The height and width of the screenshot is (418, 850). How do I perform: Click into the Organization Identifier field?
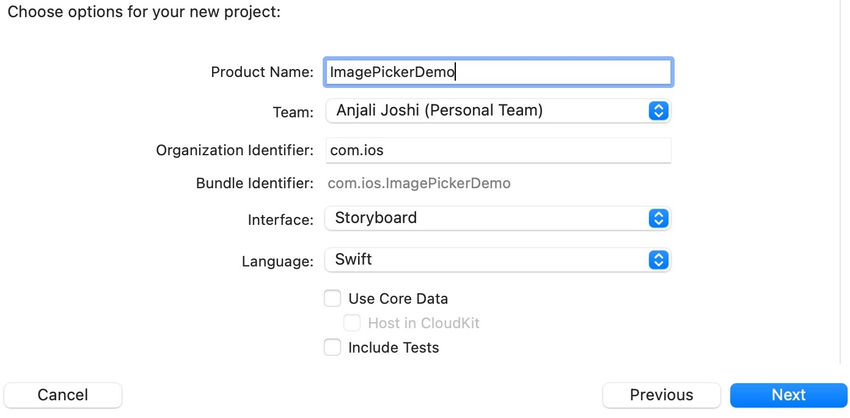point(498,151)
